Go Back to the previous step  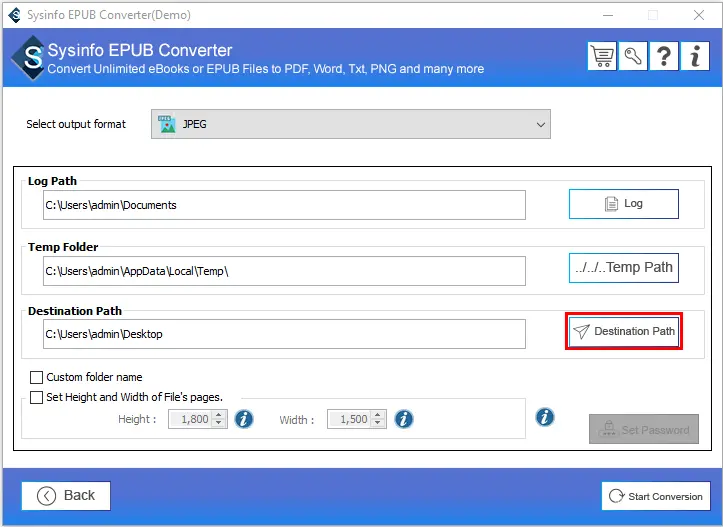pyautogui.click(x=66, y=495)
